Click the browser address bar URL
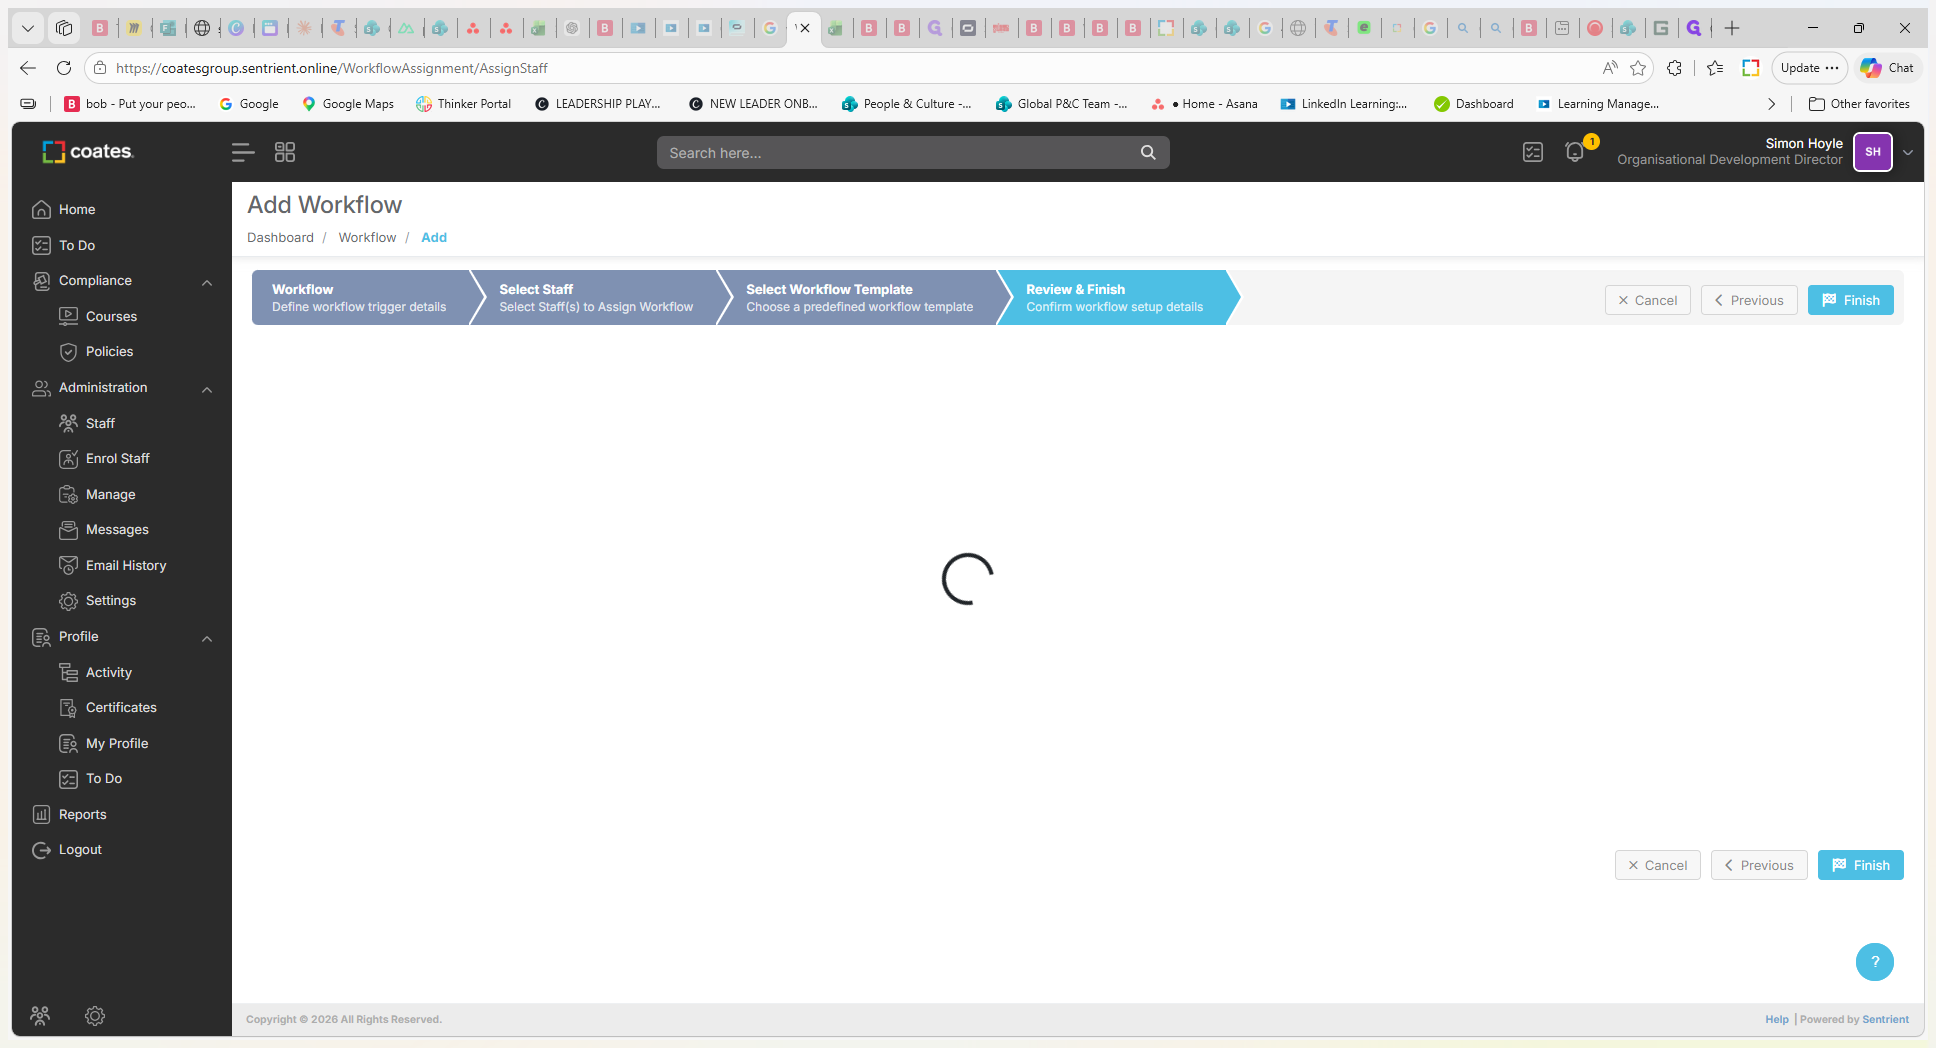Screen dimensions: 1936x1048 pos(331,68)
